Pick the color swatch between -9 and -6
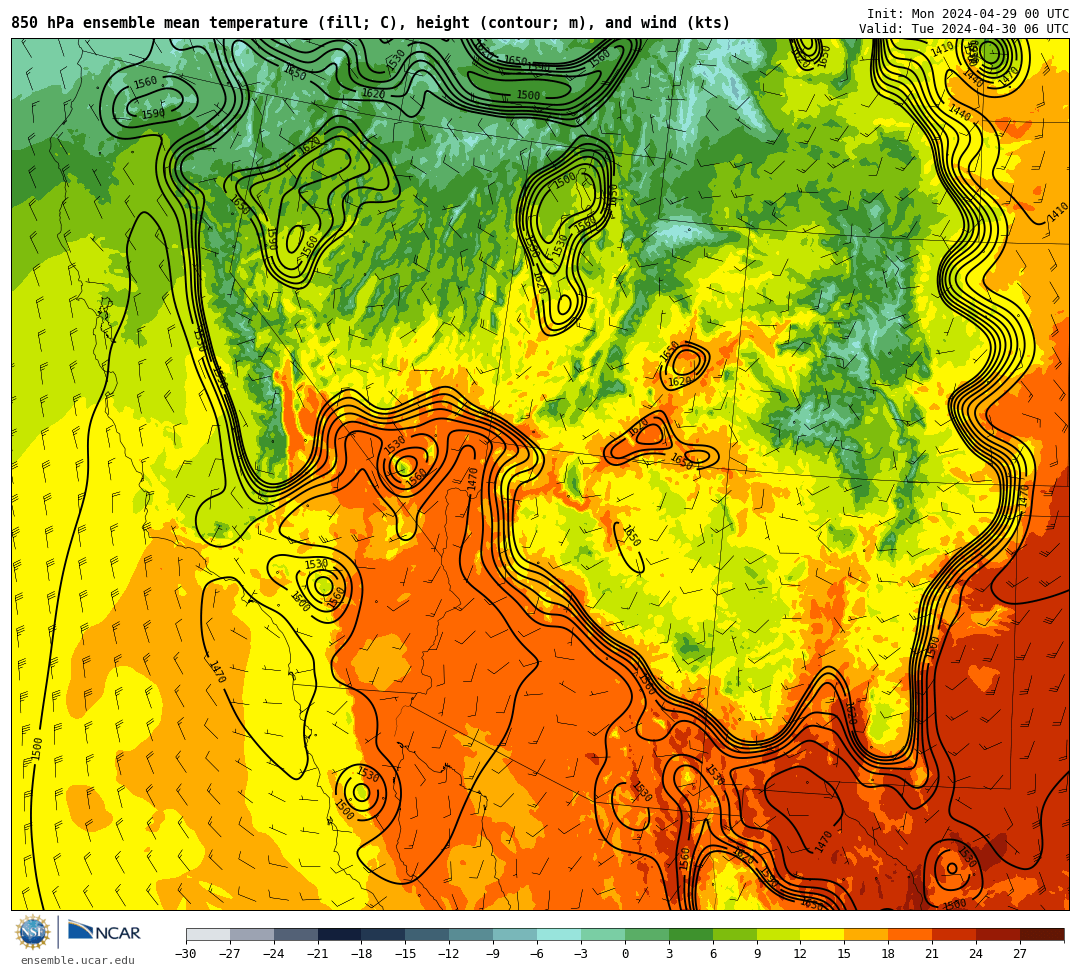This screenshot has height=973, width=1080. click(x=515, y=934)
